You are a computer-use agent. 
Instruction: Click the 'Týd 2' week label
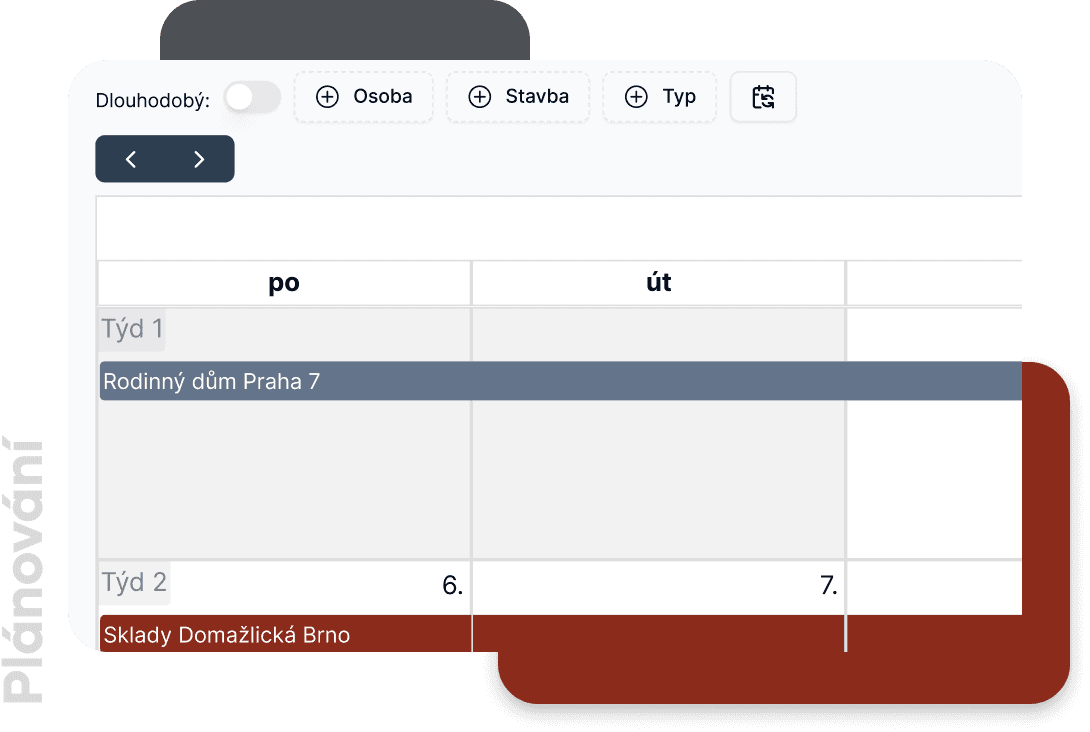point(135,583)
